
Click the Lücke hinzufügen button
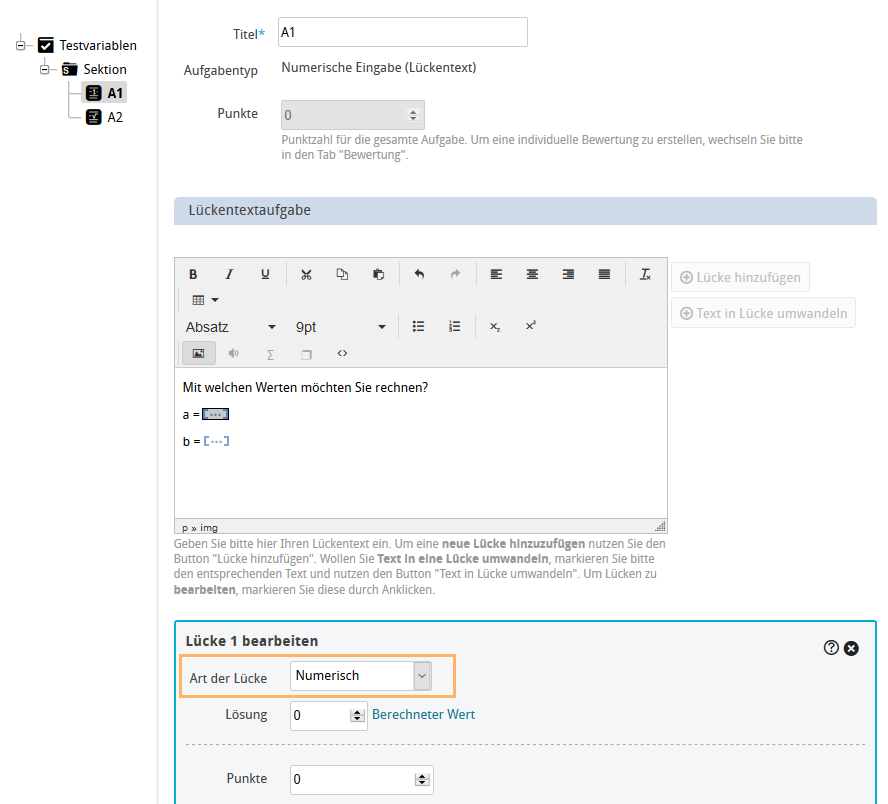pyautogui.click(x=740, y=277)
